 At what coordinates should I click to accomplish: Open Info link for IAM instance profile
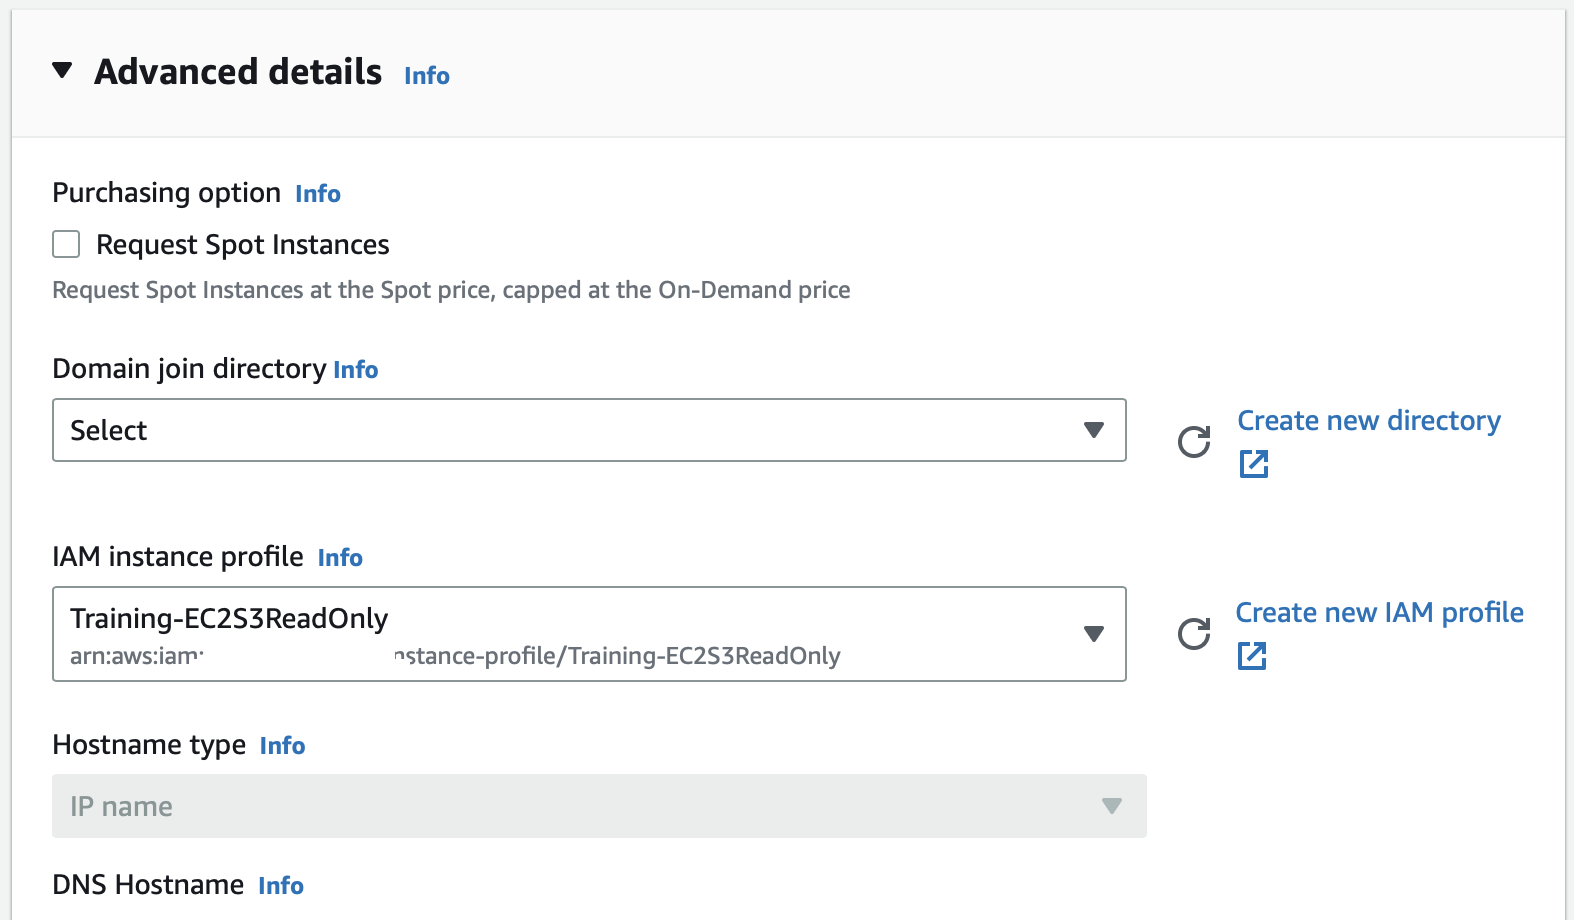pyautogui.click(x=340, y=558)
